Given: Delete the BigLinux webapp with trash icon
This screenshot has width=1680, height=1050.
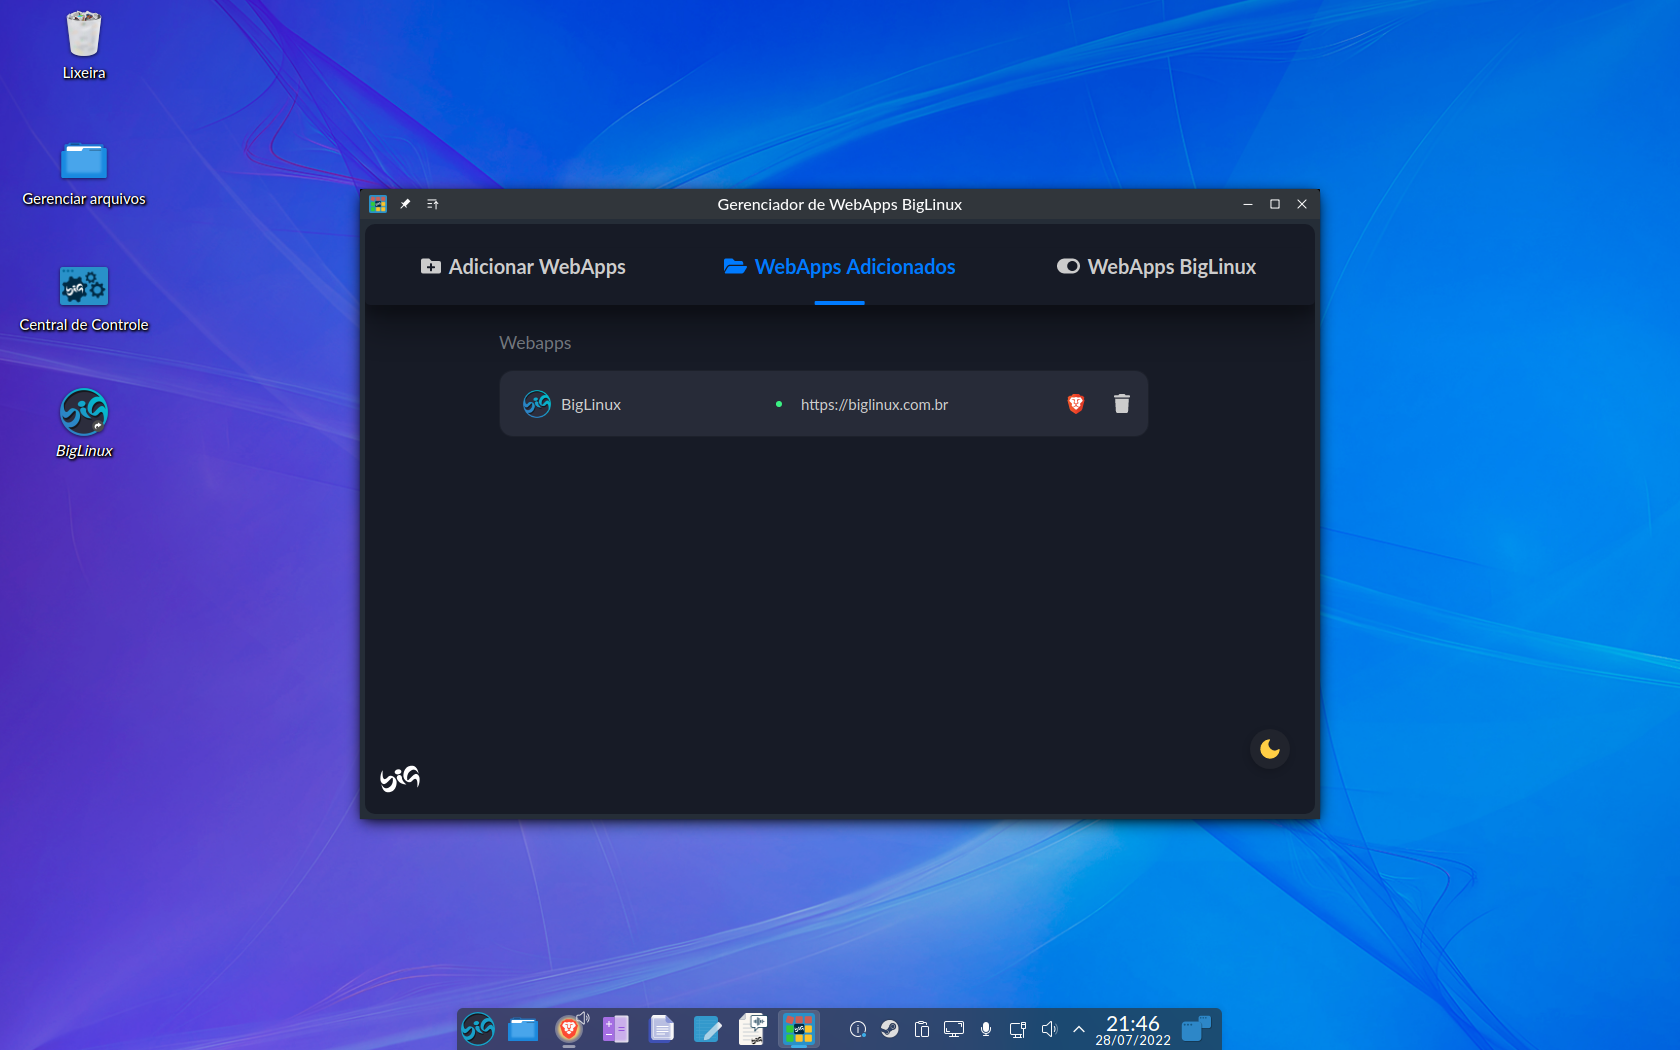Looking at the screenshot, I should 1122,404.
